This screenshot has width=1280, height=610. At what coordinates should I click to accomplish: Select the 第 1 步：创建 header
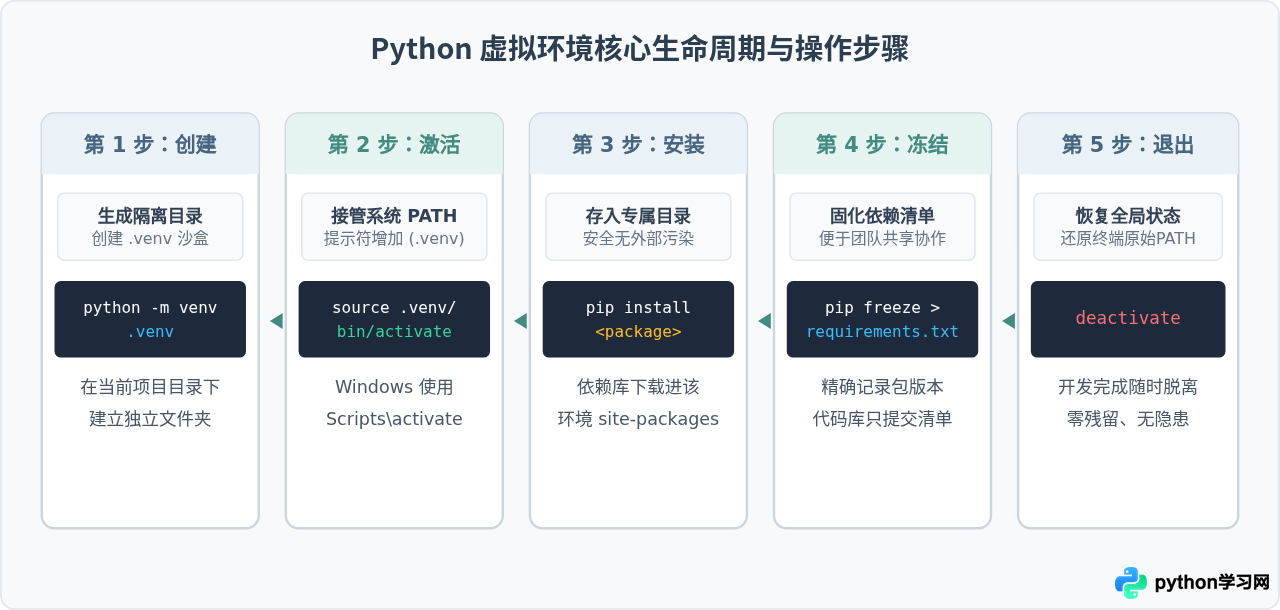click(150, 144)
